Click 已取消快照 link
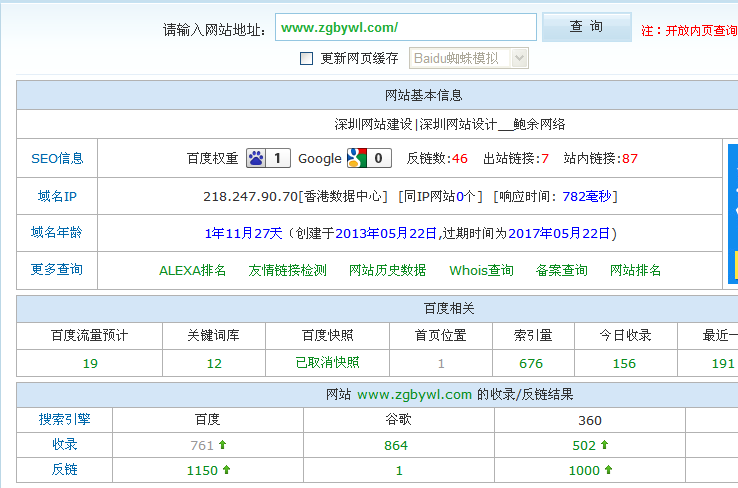This screenshot has width=738, height=488. point(328,363)
